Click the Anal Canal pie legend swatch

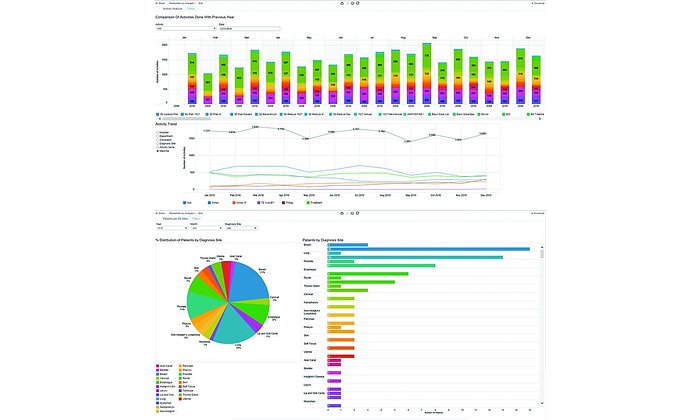coord(158,366)
